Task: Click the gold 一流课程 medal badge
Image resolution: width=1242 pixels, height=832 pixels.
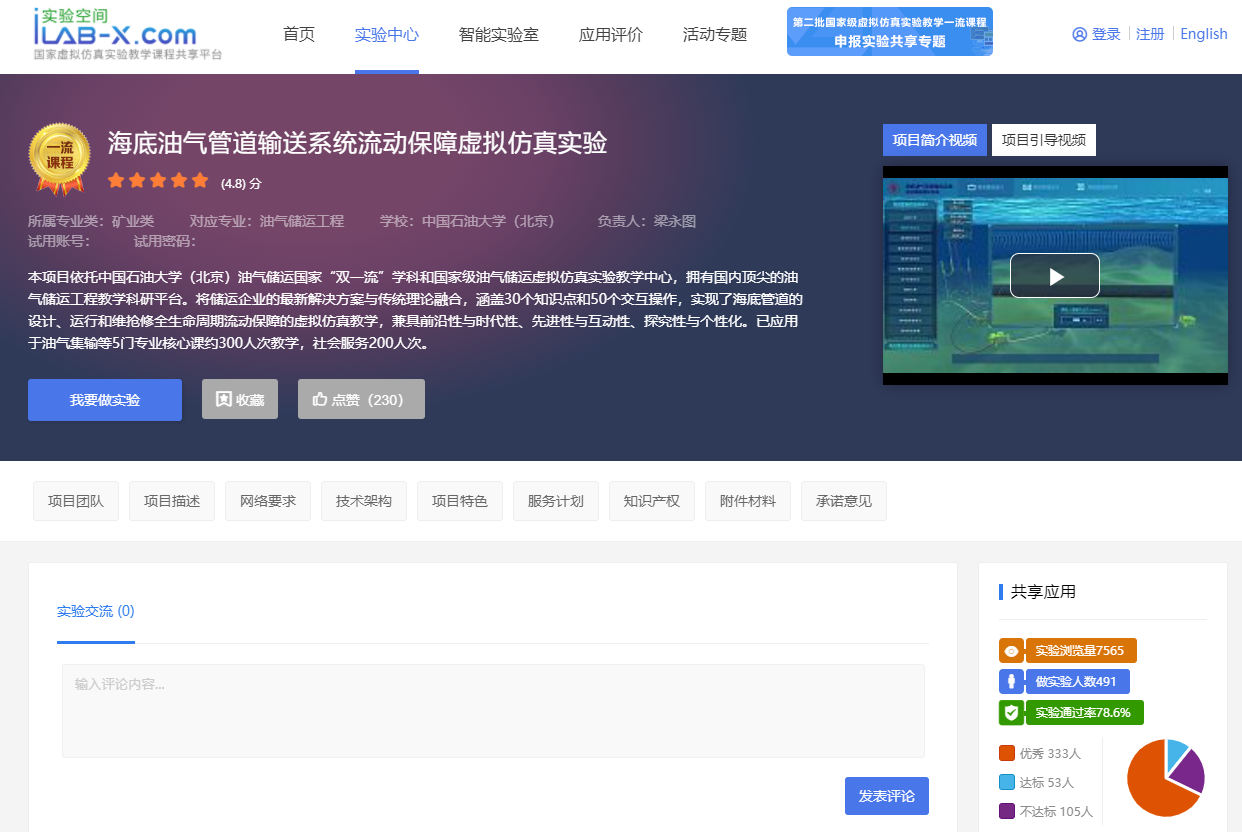Action: pos(60,158)
